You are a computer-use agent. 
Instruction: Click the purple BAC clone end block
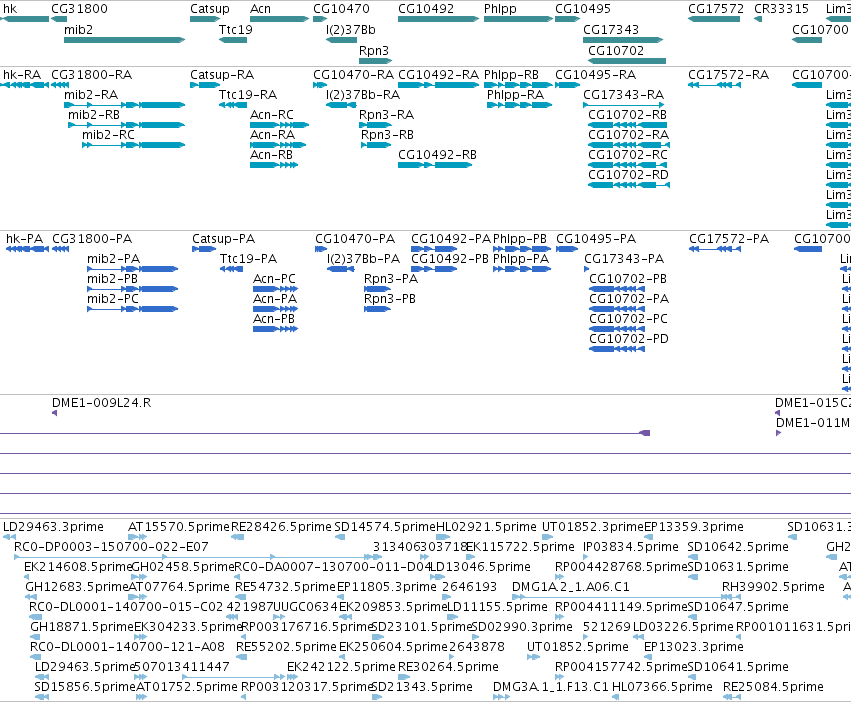tap(645, 433)
